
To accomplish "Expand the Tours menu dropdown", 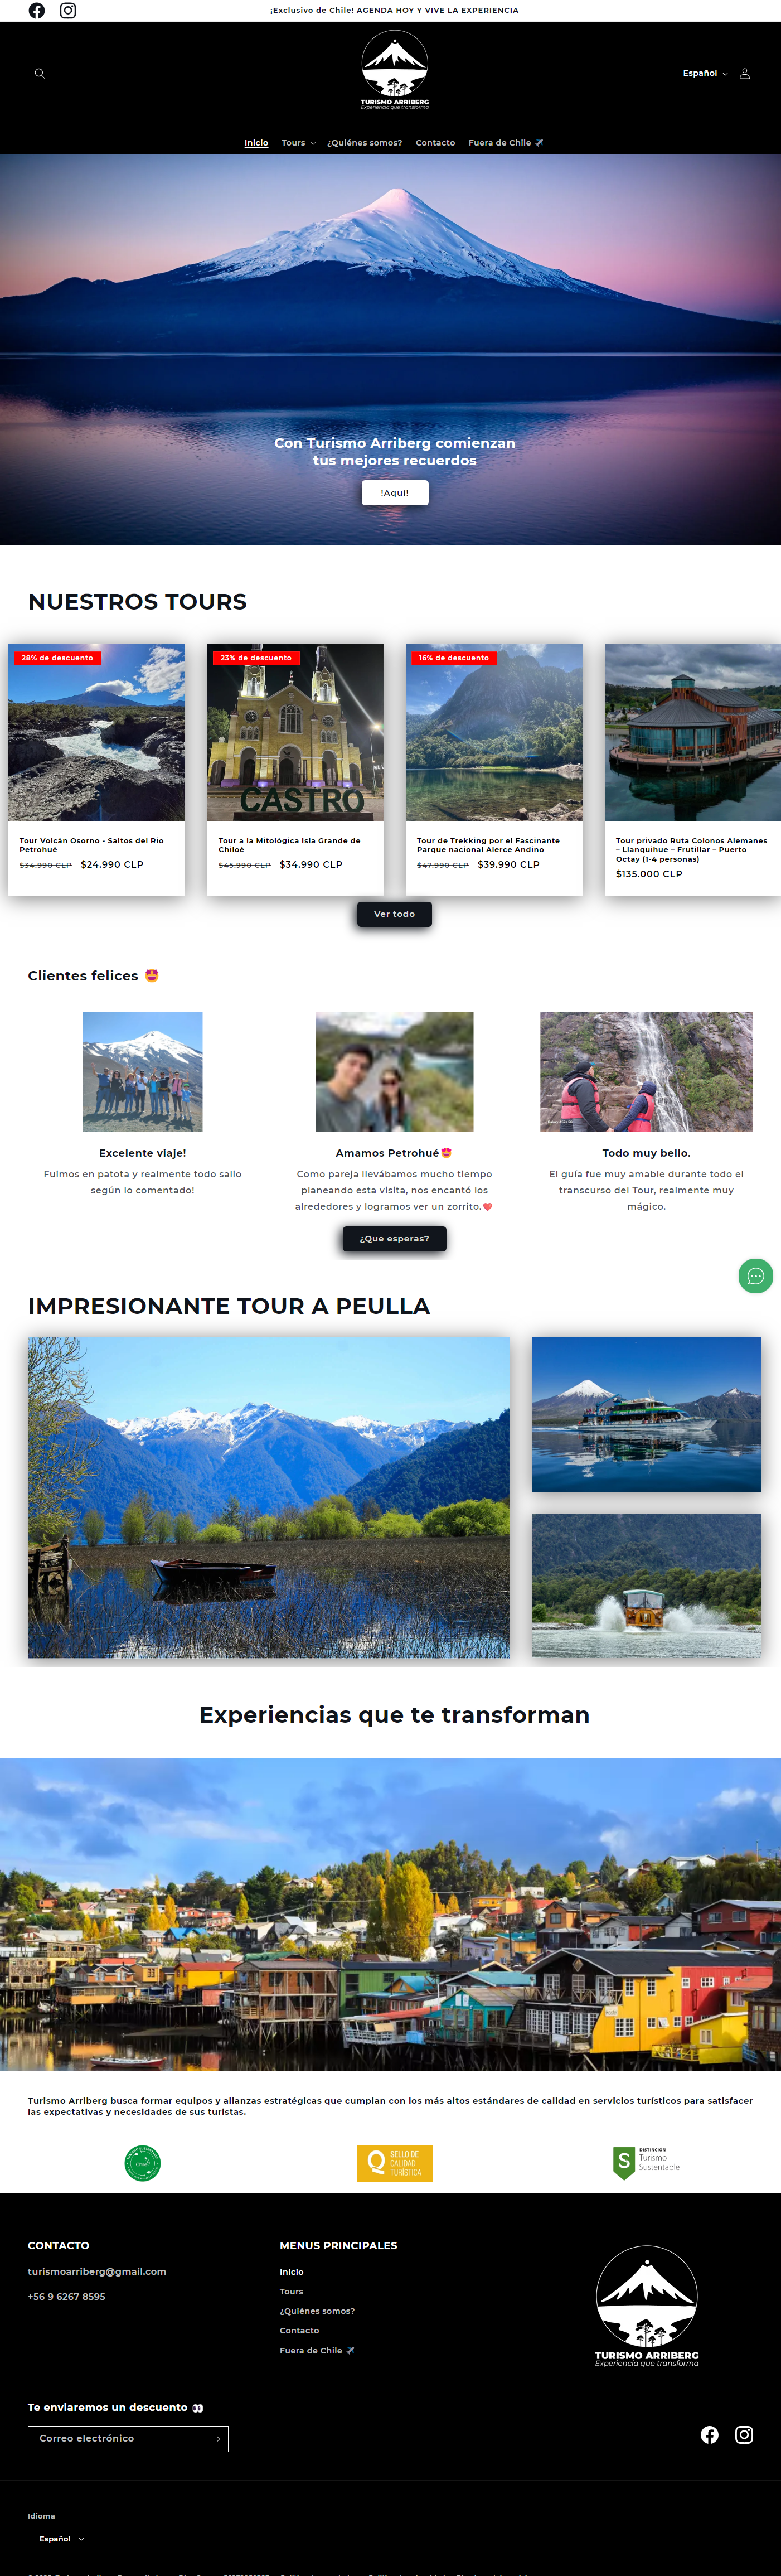I will [298, 143].
